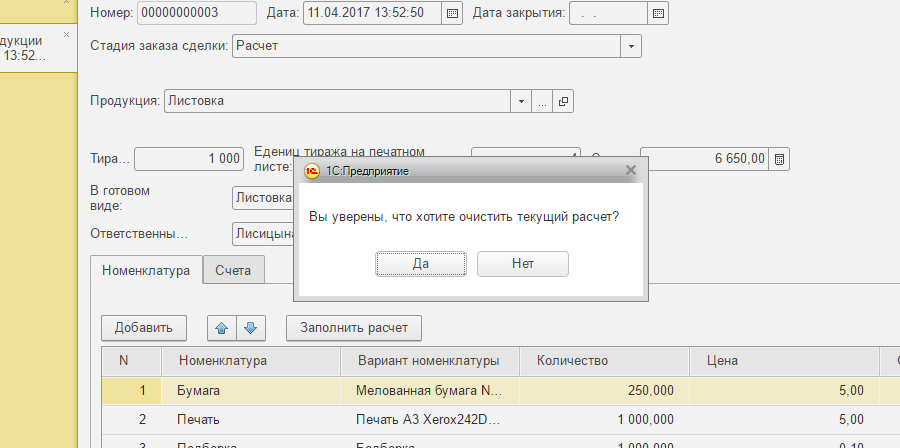Open calculator icon beside 6 650,00 field
Screen dimensions: 900x448
[x=781, y=159]
